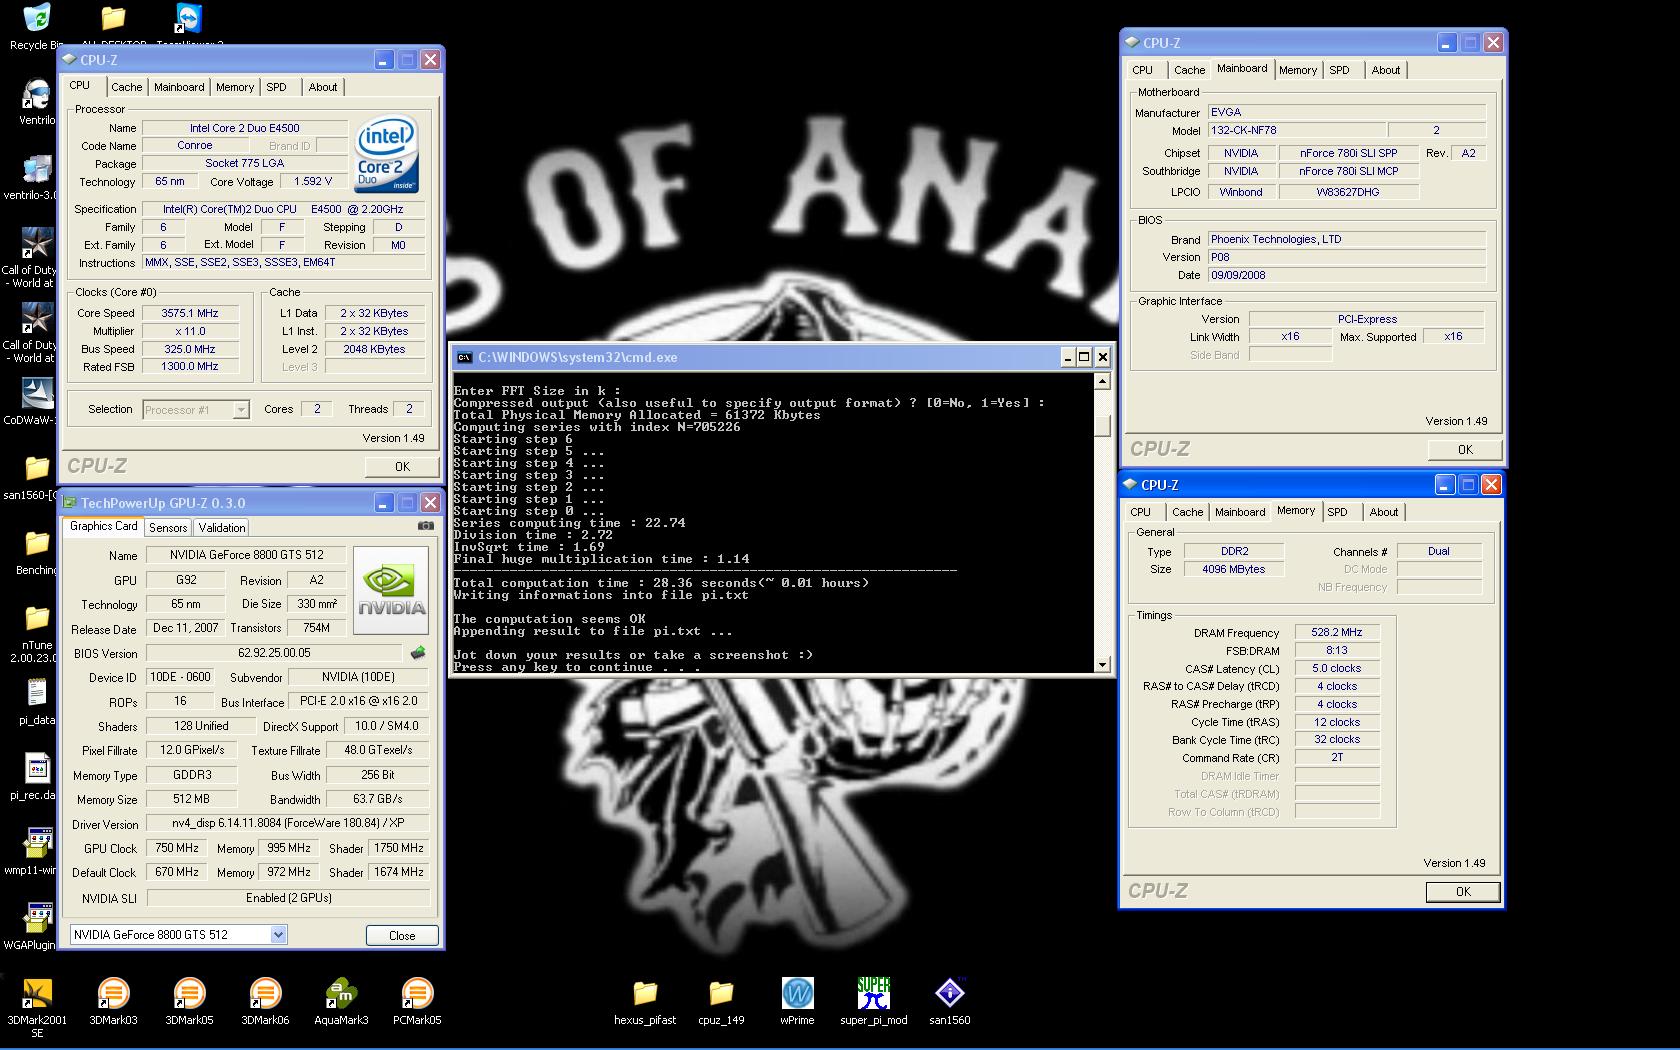Screen dimensions: 1680x1050
Task: Click the NVIDIA SLI Enabled (2 GPUs) field
Action: [288, 898]
